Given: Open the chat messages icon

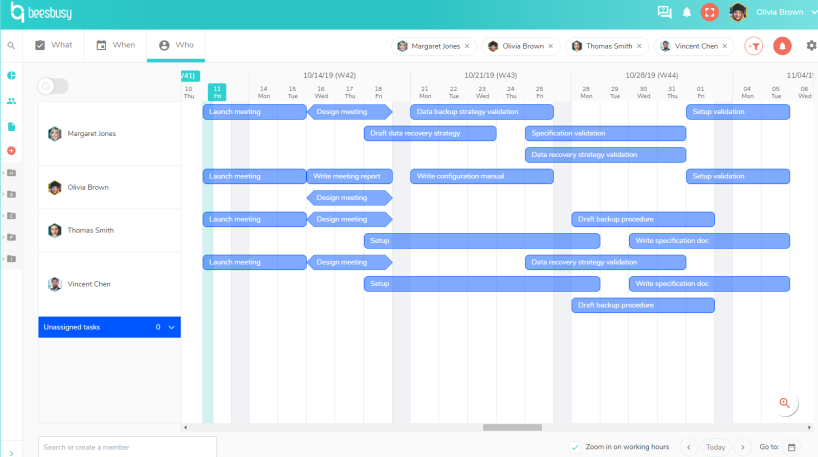Looking at the screenshot, I should (x=664, y=12).
